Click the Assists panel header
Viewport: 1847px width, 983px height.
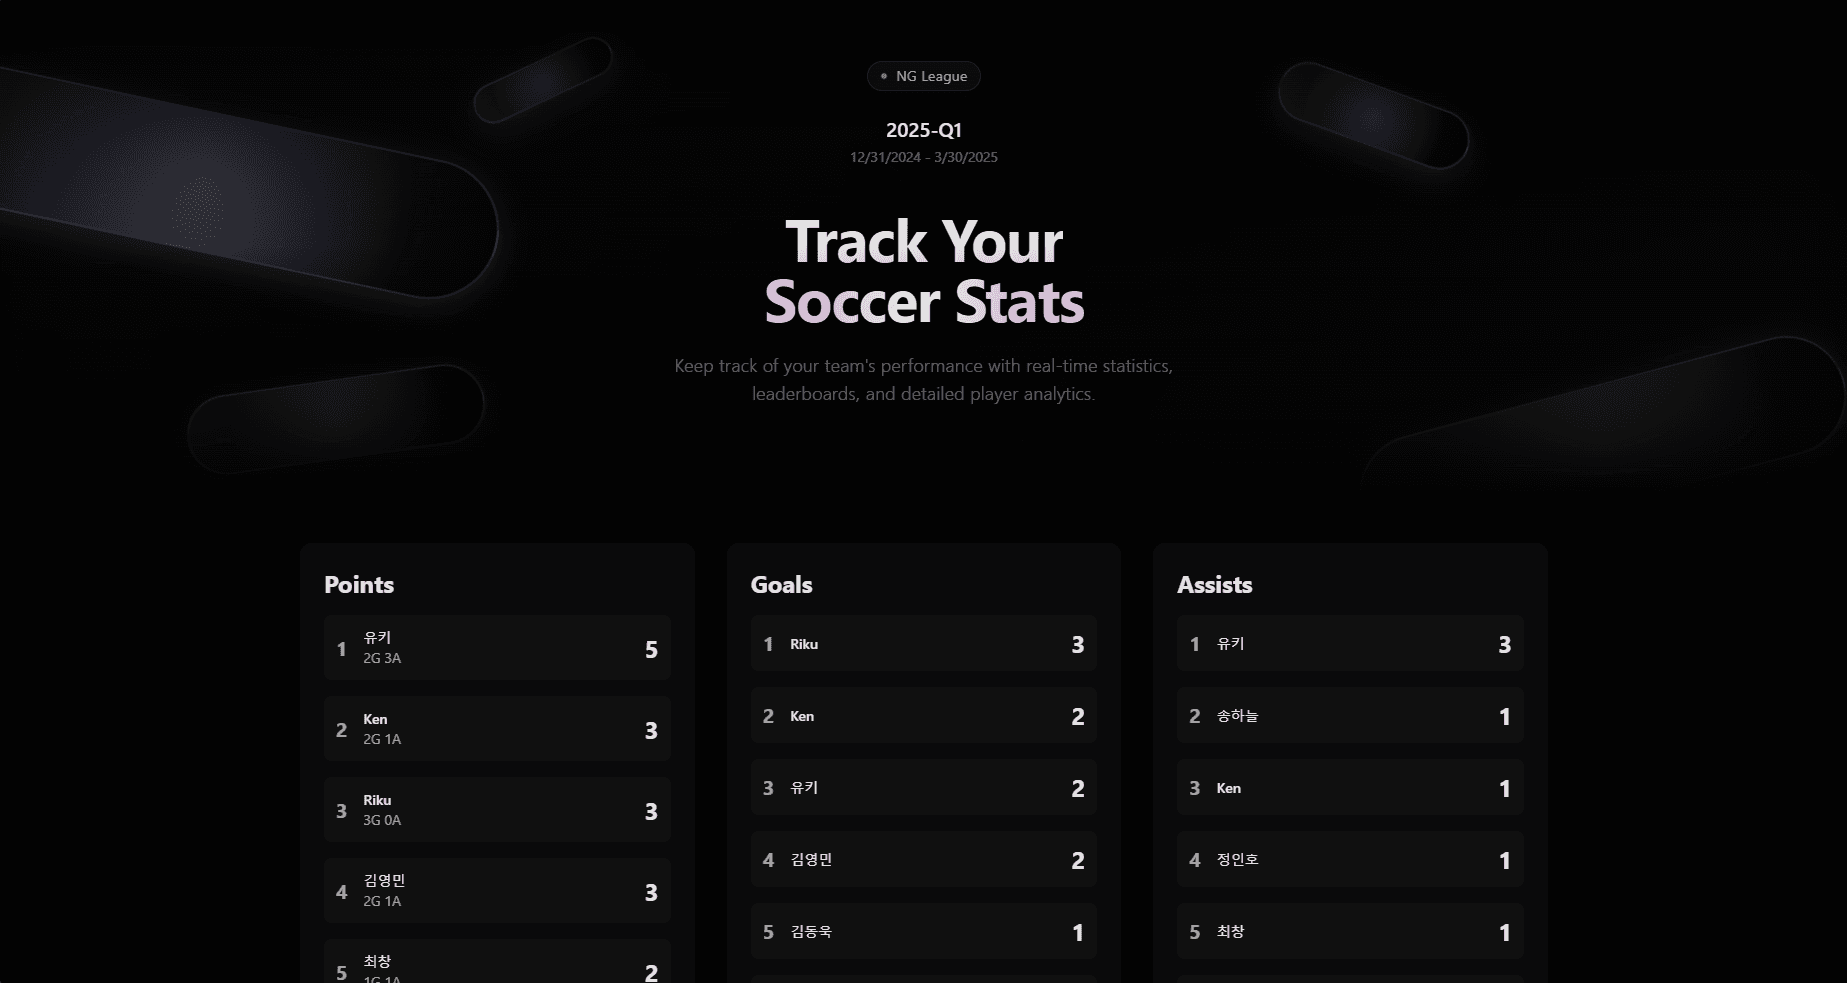[1214, 585]
